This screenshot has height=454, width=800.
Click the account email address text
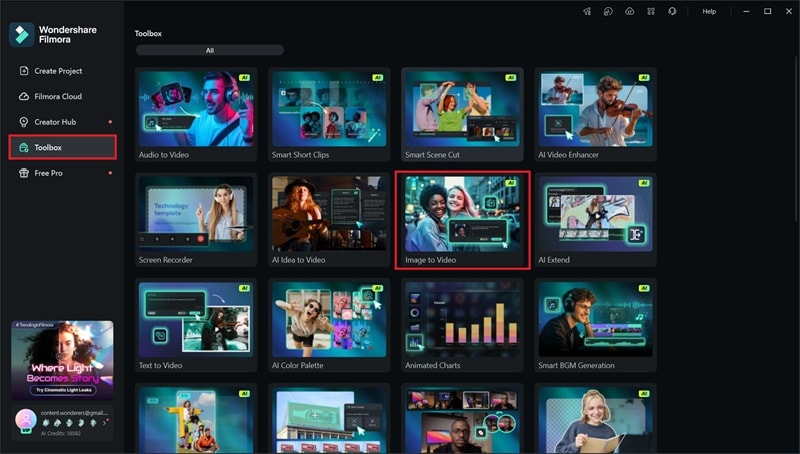click(74, 413)
